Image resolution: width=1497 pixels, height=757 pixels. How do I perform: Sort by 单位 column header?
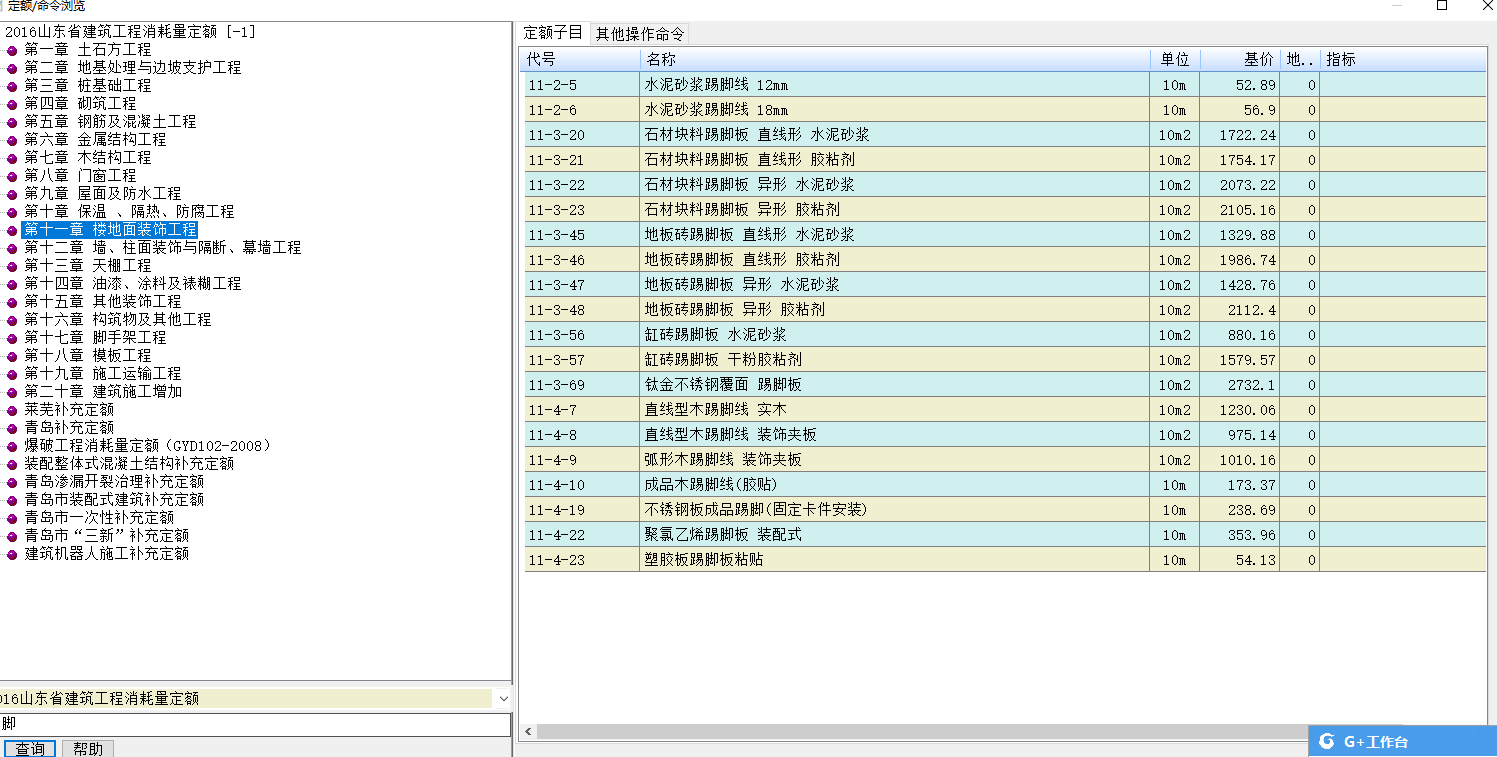pyautogui.click(x=1175, y=60)
